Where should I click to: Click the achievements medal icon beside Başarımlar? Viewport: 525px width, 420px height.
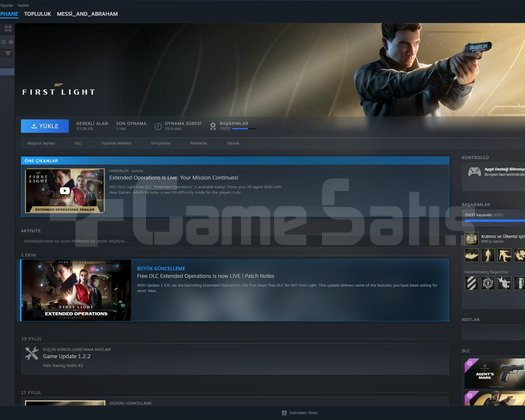pos(213,126)
